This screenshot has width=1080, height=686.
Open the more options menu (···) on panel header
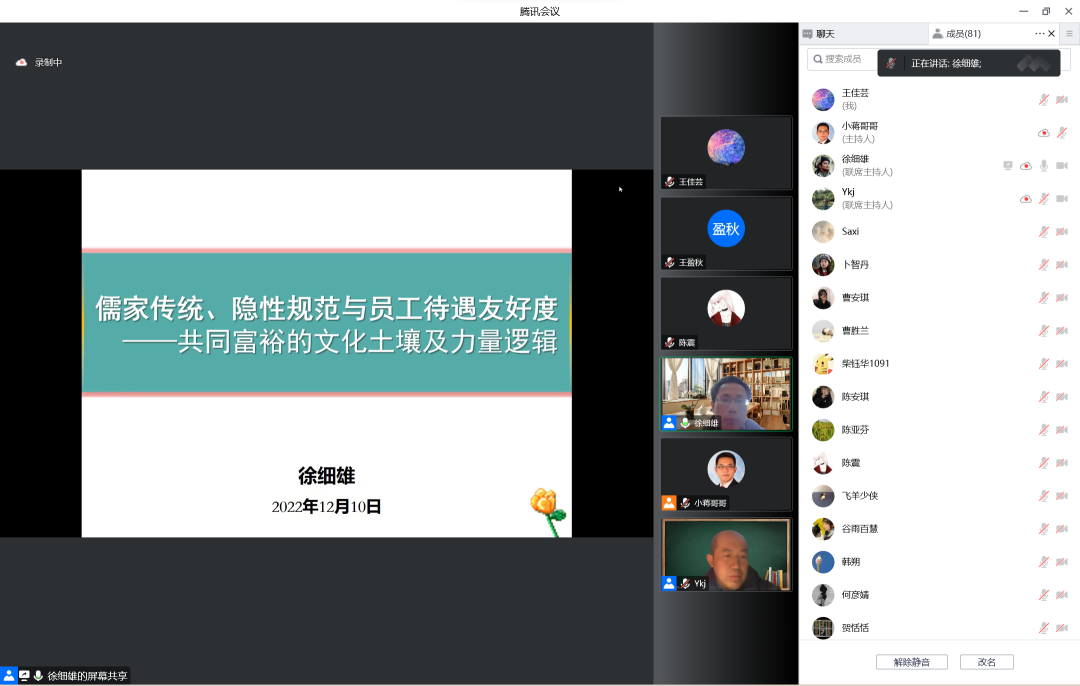(1038, 32)
